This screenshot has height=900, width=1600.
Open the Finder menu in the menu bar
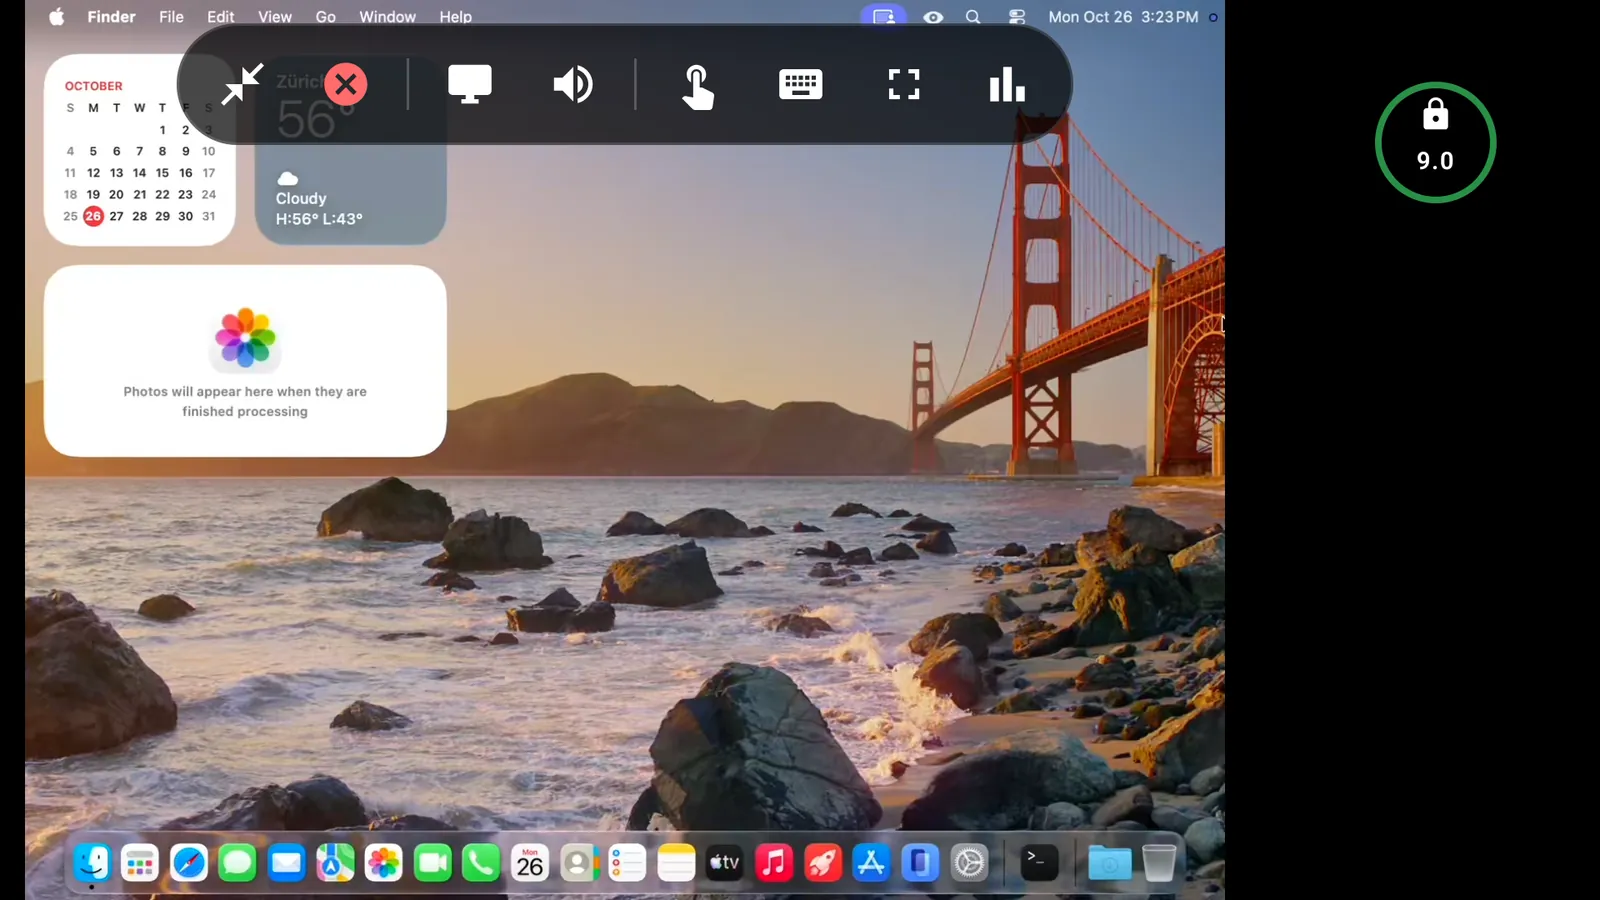(111, 17)
